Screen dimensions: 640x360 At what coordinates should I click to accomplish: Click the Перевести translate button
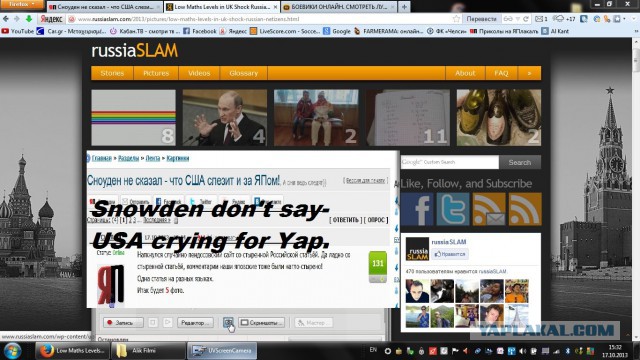(481, 19)
